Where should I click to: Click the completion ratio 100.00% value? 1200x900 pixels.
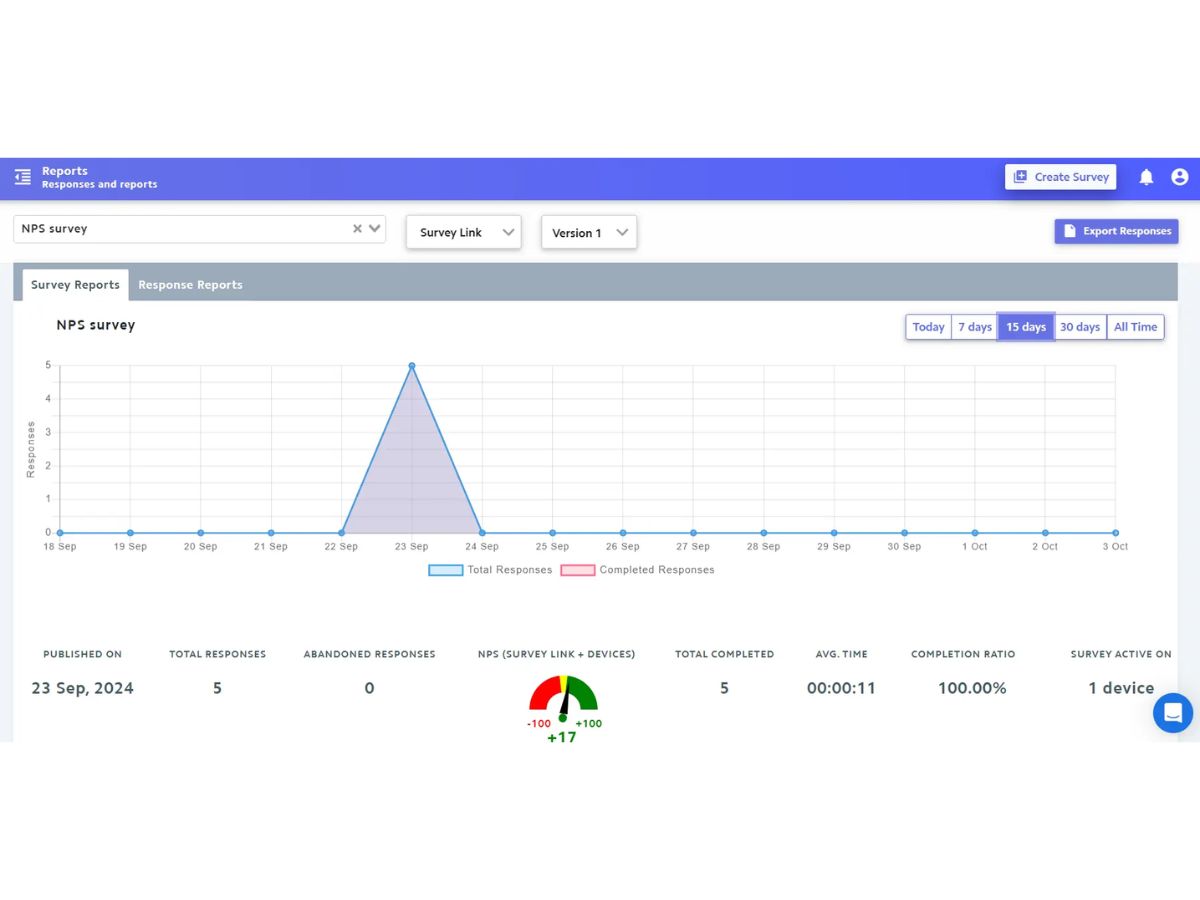[x=972, y=688]
